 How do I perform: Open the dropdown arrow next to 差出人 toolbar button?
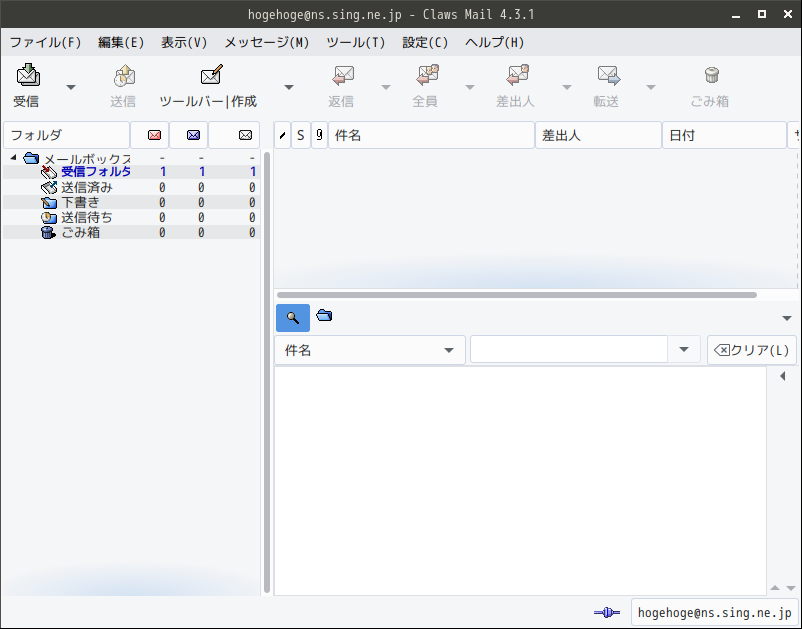567,87
